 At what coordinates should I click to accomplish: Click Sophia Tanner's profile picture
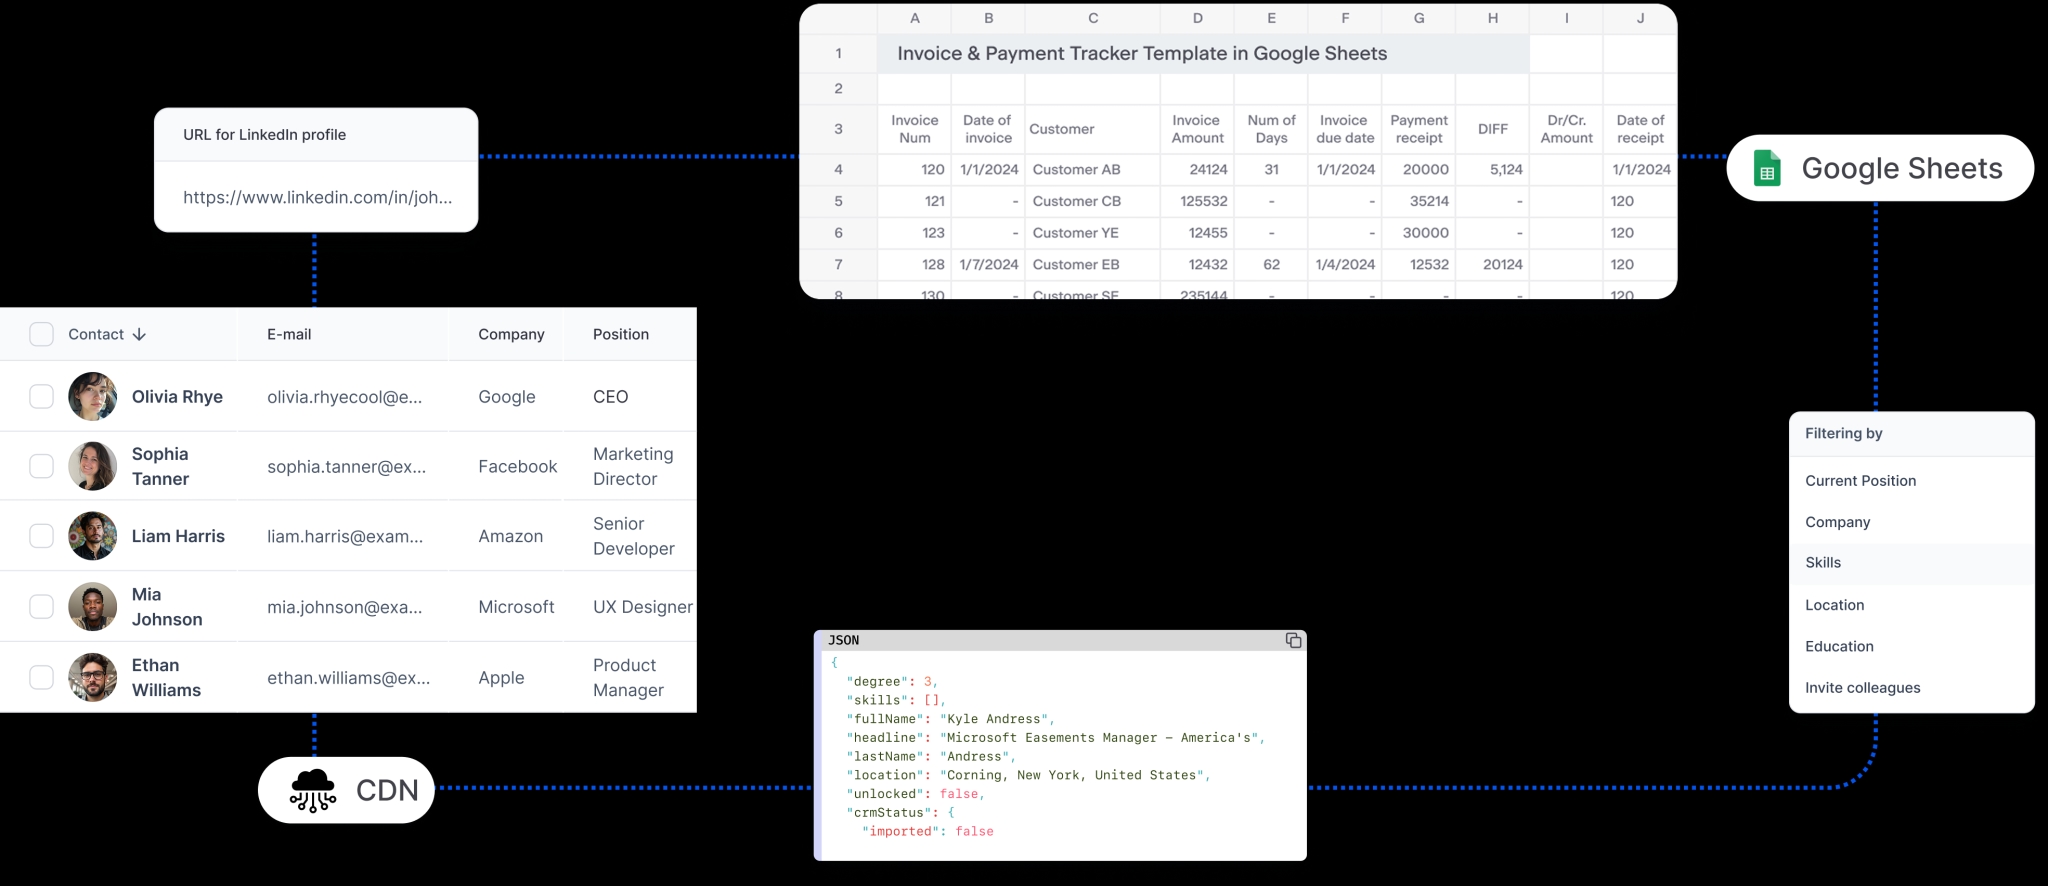[x=92, y=466]
